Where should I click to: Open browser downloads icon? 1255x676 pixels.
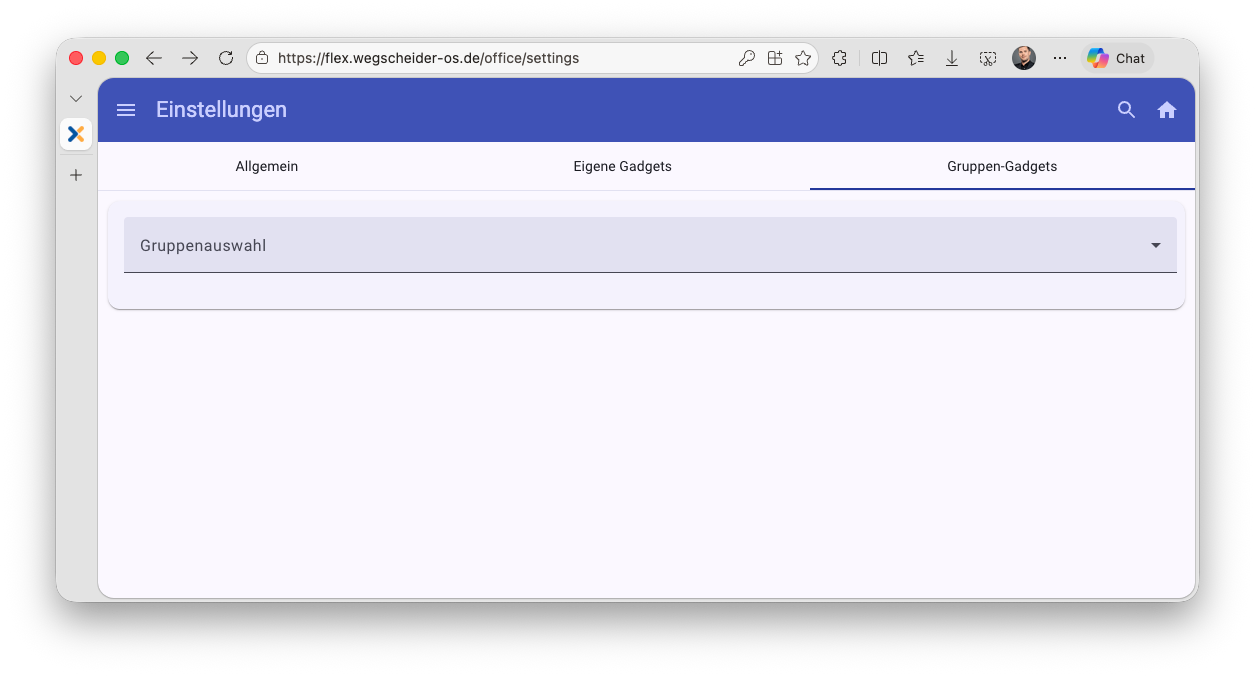pyautogui.click(x=952, y=58)
